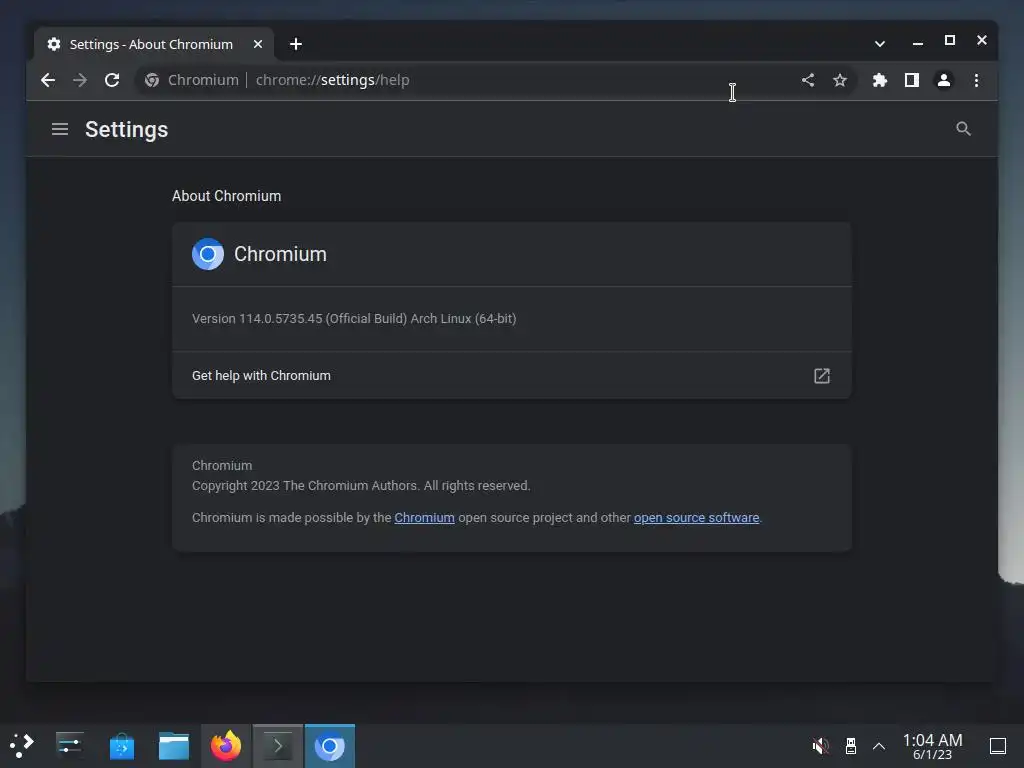
Task: Select the Settings - About Chromium tab
Action: coord(154,44)
